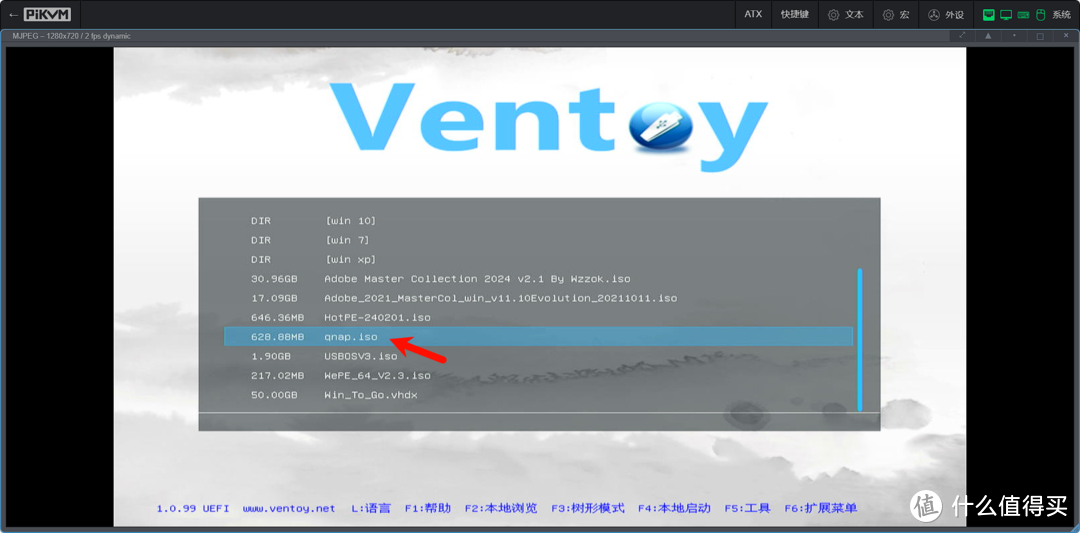Screen dimensions: 1080x533
Task: Click the dot original-size icon in the stream window
Action: 1014,35
